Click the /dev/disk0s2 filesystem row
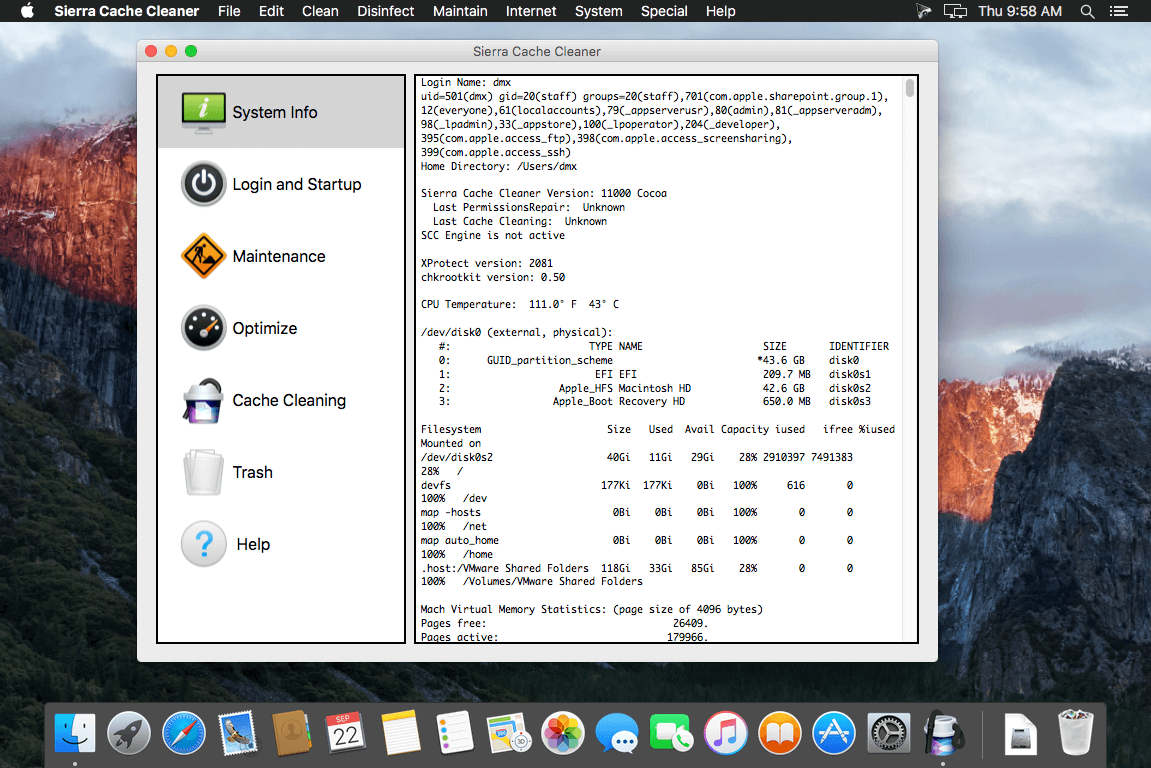 click(636, 457)
